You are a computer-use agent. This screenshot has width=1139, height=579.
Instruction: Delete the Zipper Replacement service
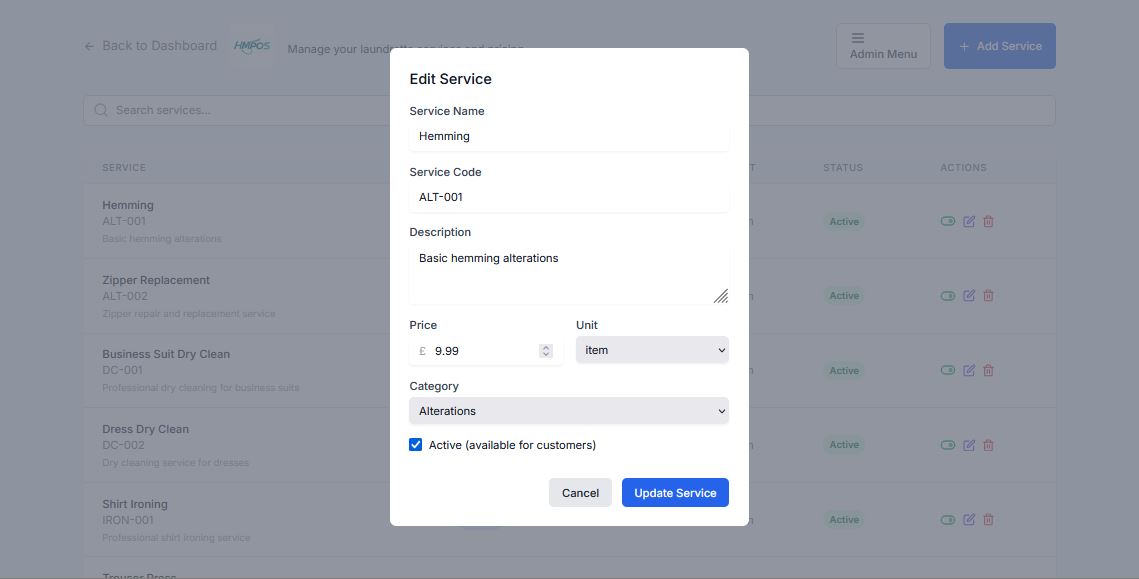(988, 296)
